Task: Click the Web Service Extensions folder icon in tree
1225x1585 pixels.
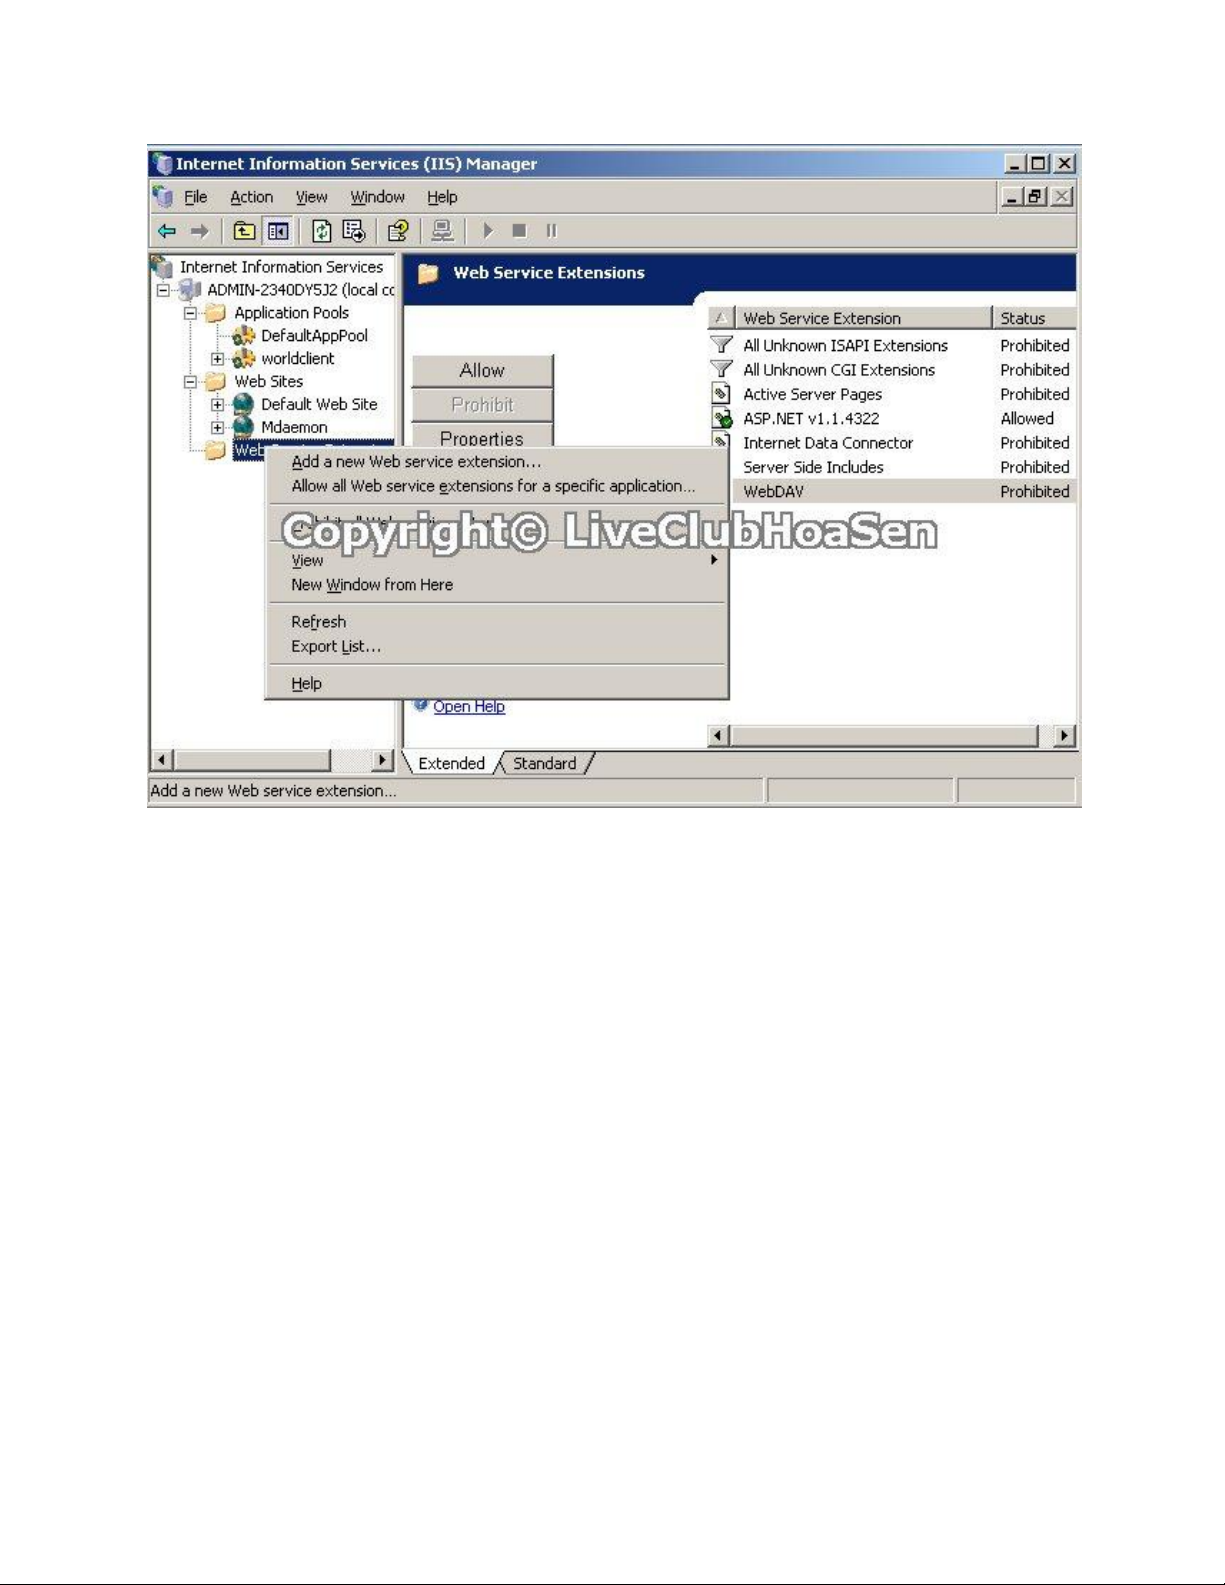Action: [216, 451]
